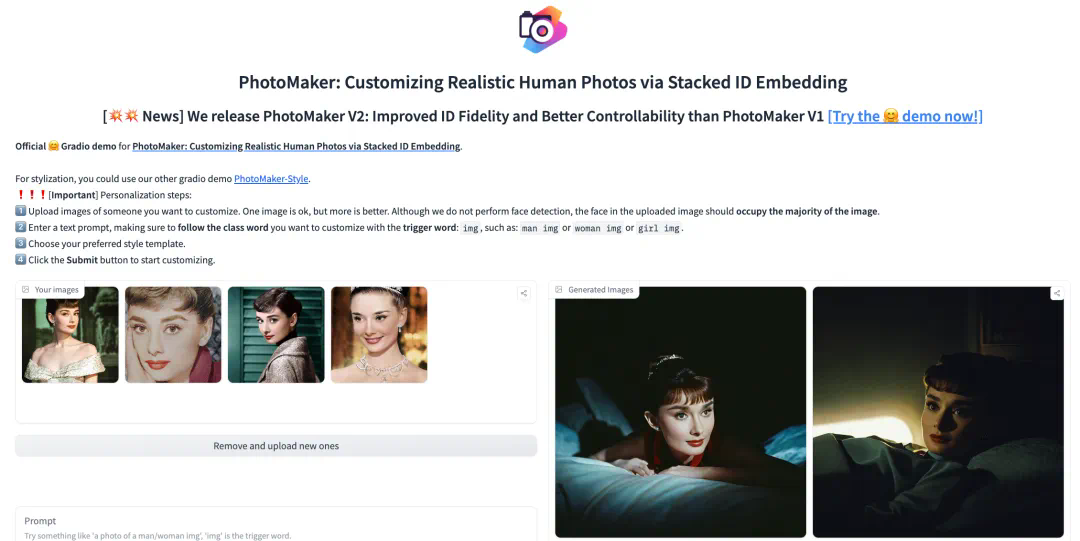
Task: Share the uploaded images gallery
Action: (x=523, y=293)
